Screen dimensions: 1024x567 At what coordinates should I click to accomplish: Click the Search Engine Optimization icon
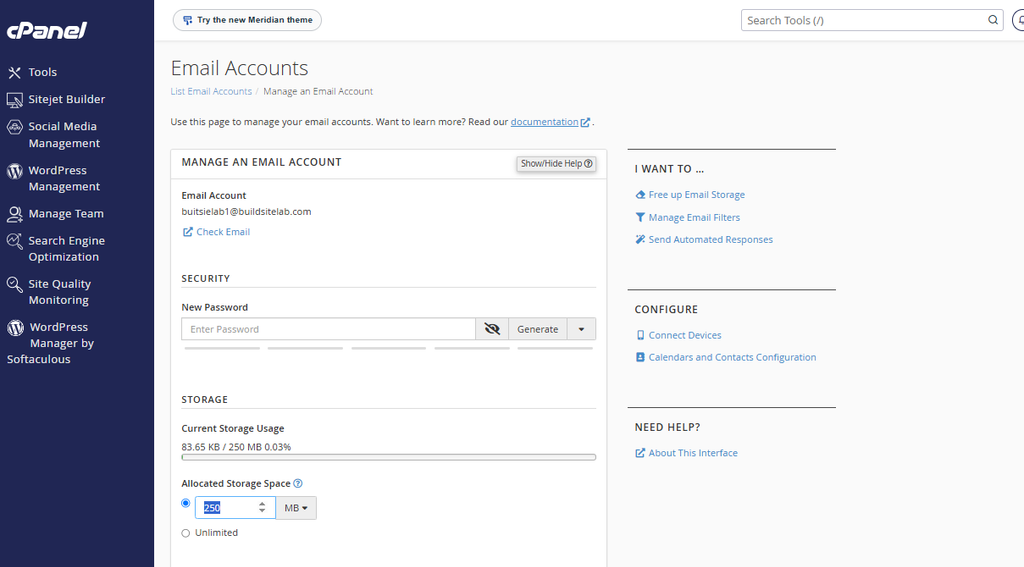point(14,241)
